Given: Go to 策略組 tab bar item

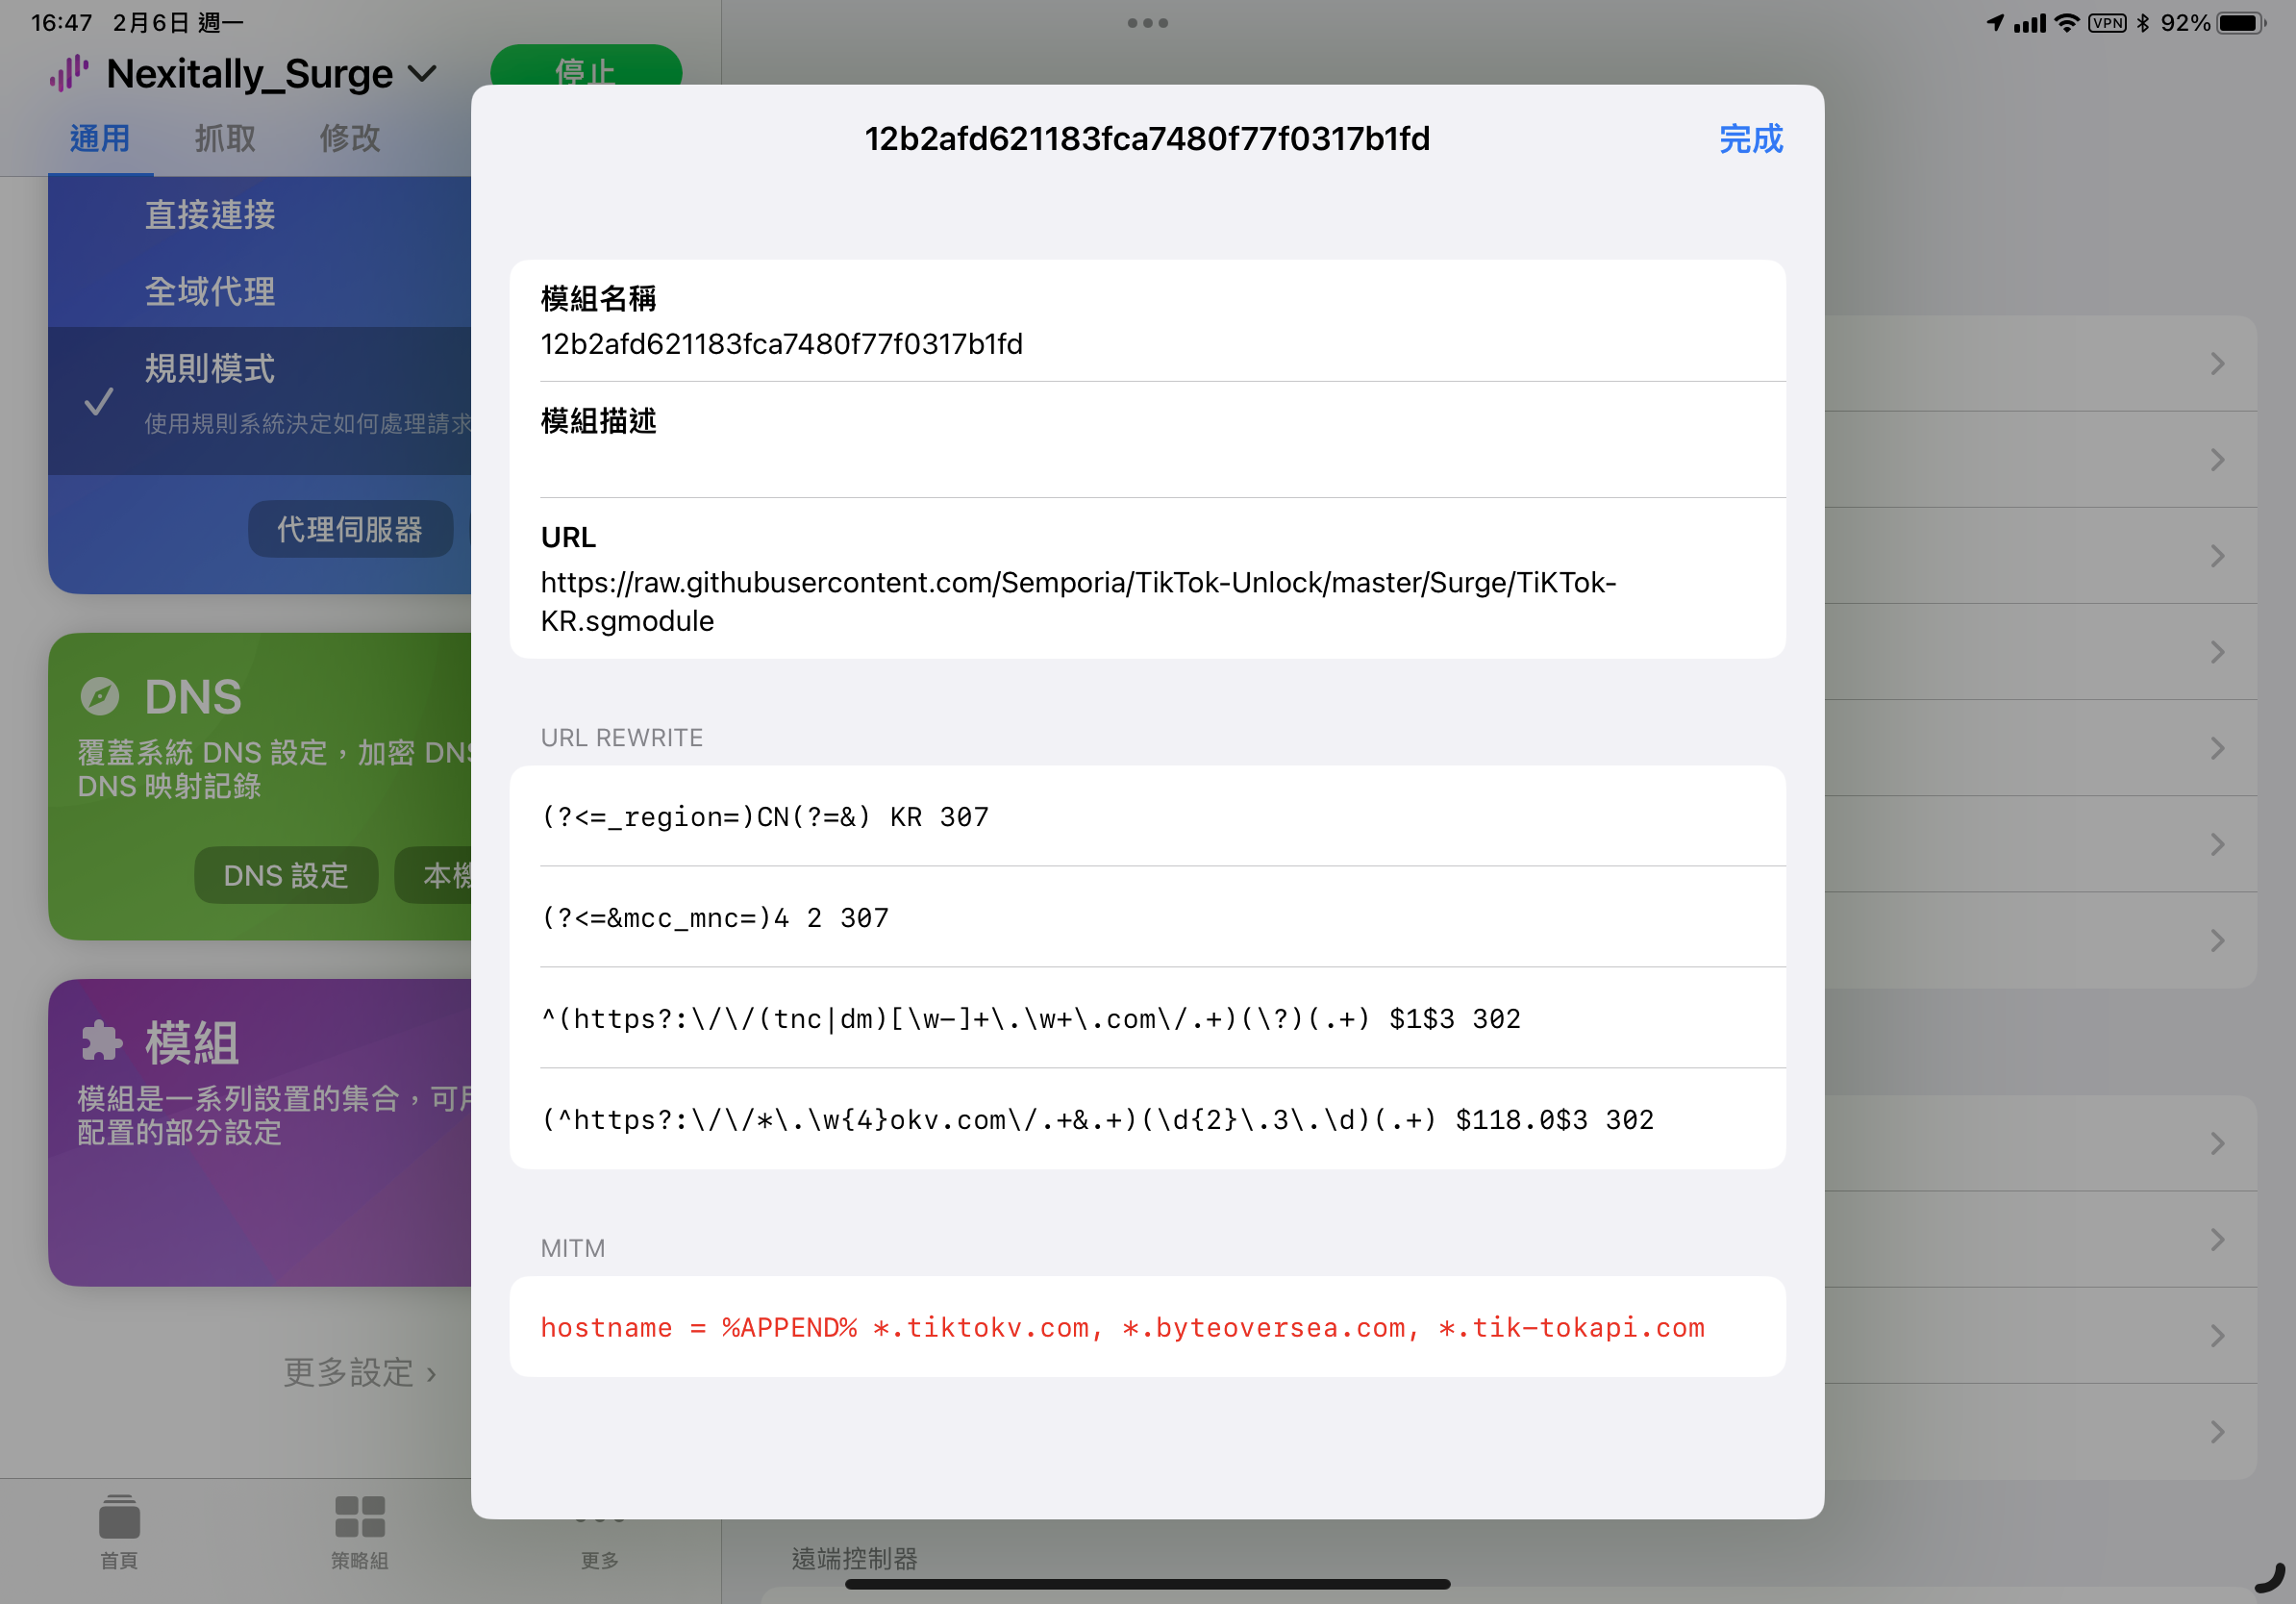Looking at the screenshot, I should tap(360, 1531).
